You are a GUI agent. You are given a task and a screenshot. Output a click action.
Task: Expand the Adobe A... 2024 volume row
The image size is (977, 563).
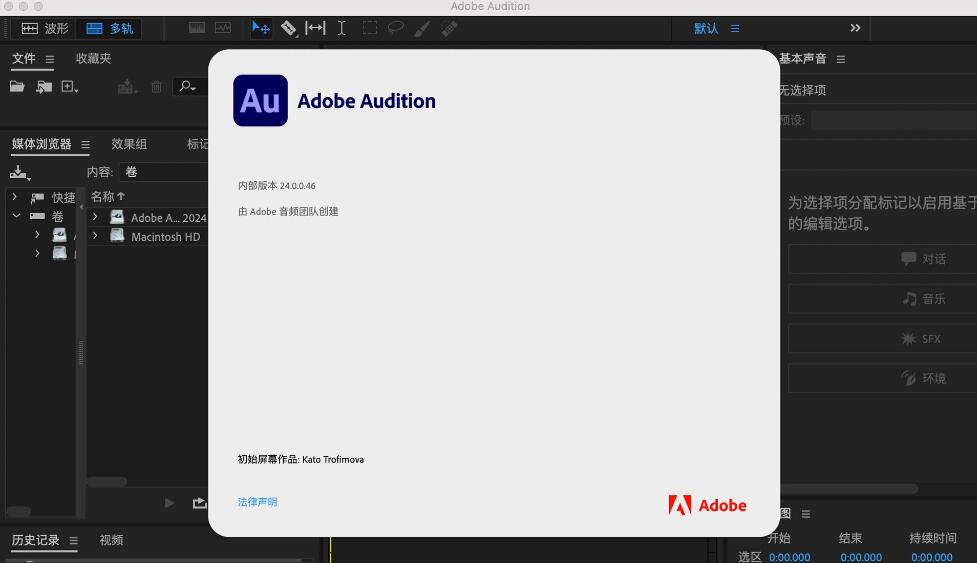[95, 217]
